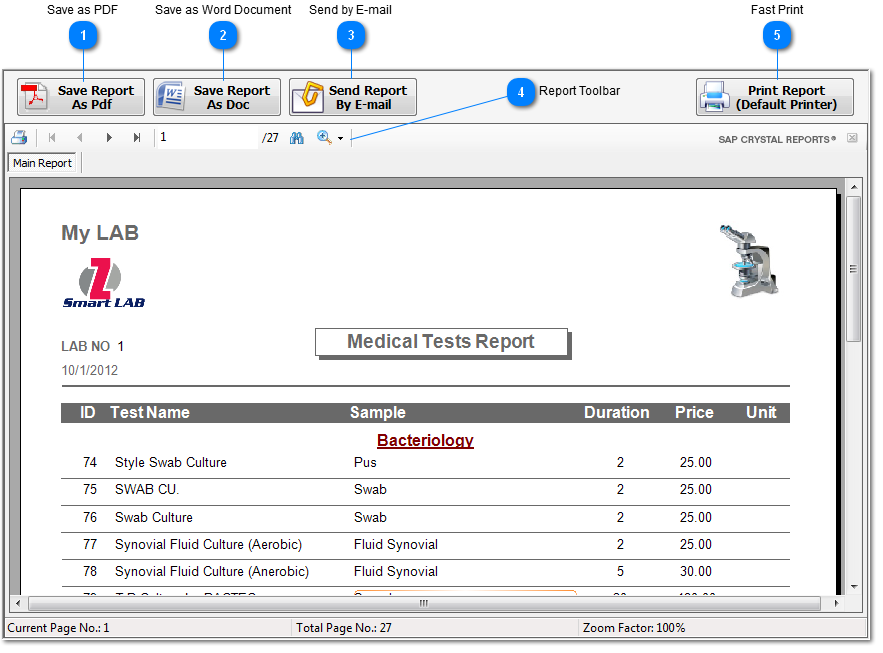
Task: Click the Bacteriology group heading link
Action: [425, 440]
